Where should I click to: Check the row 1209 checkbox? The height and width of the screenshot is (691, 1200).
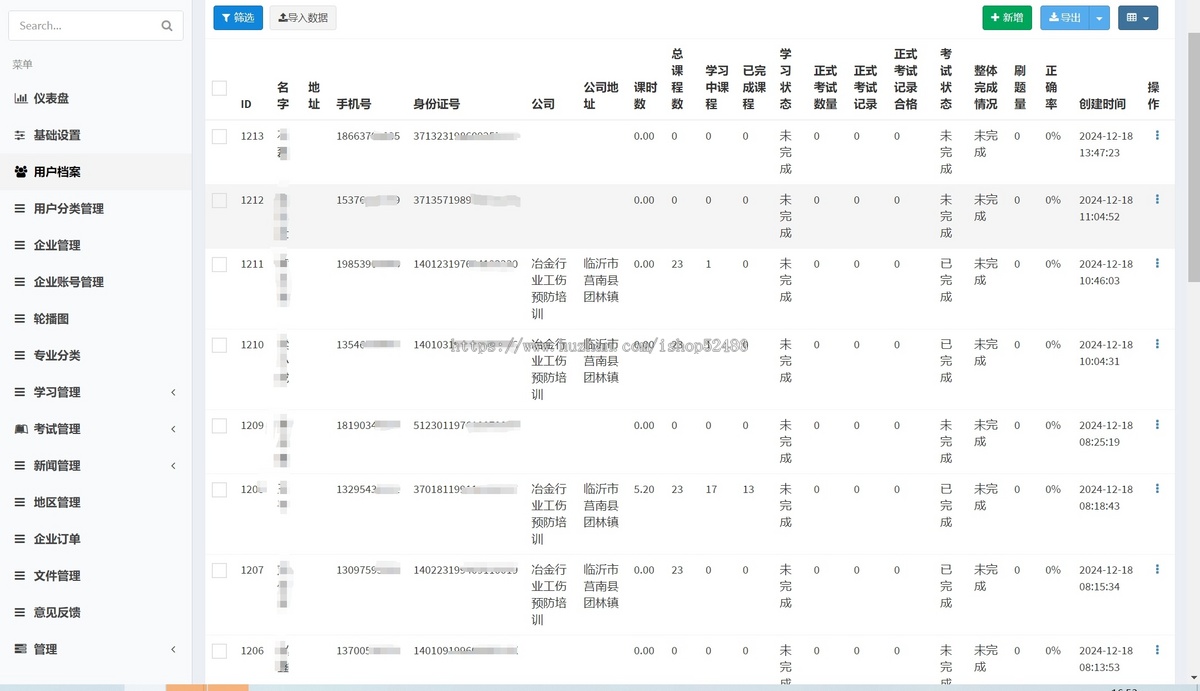(219, 426)
